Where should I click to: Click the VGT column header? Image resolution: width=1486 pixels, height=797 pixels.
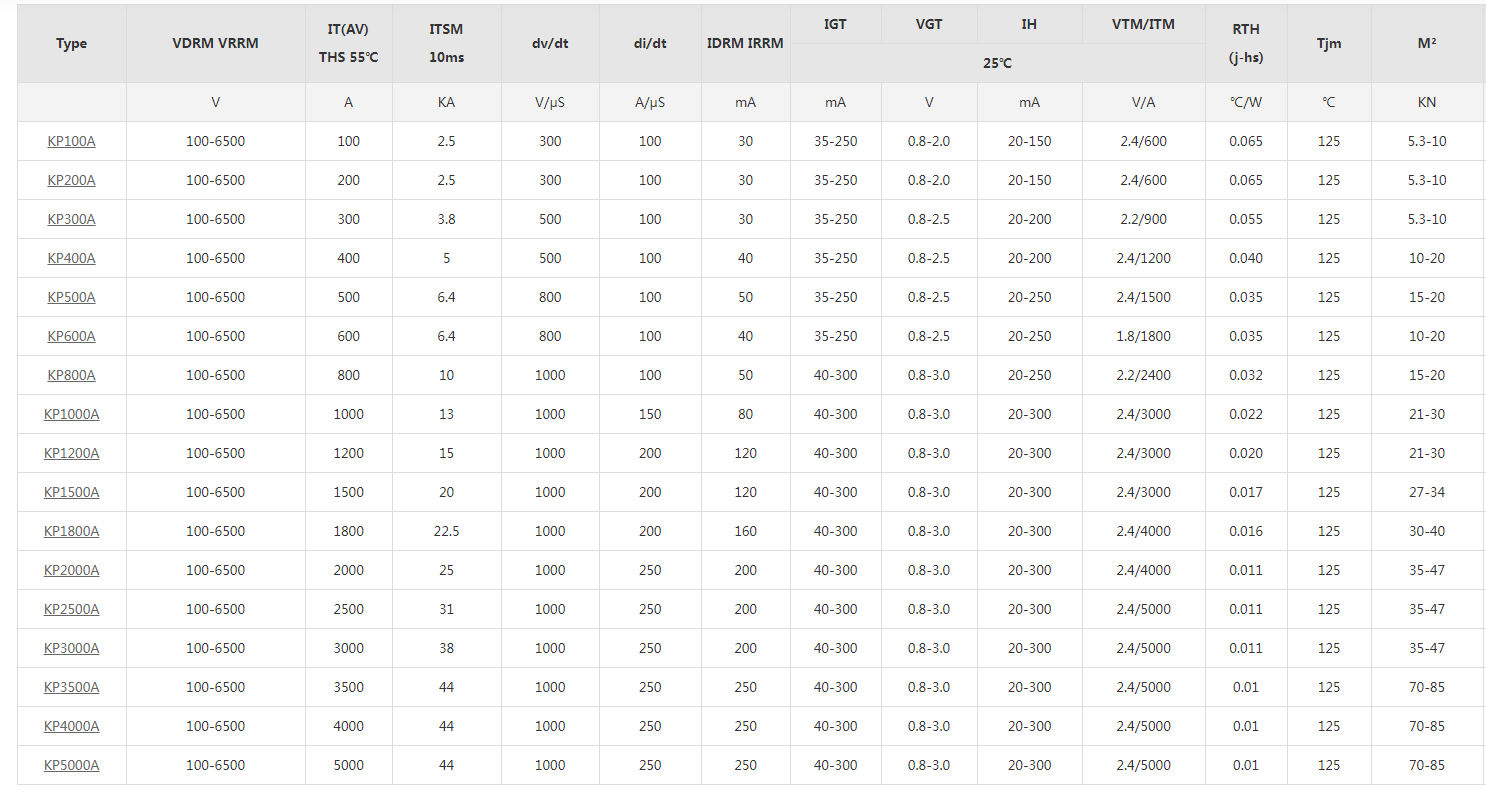pos(929,24)
